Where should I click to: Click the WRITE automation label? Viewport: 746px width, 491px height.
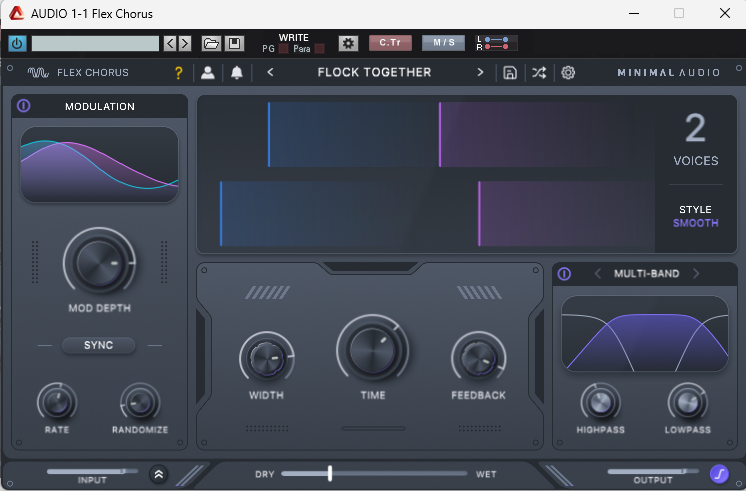(x=294, y=38)
